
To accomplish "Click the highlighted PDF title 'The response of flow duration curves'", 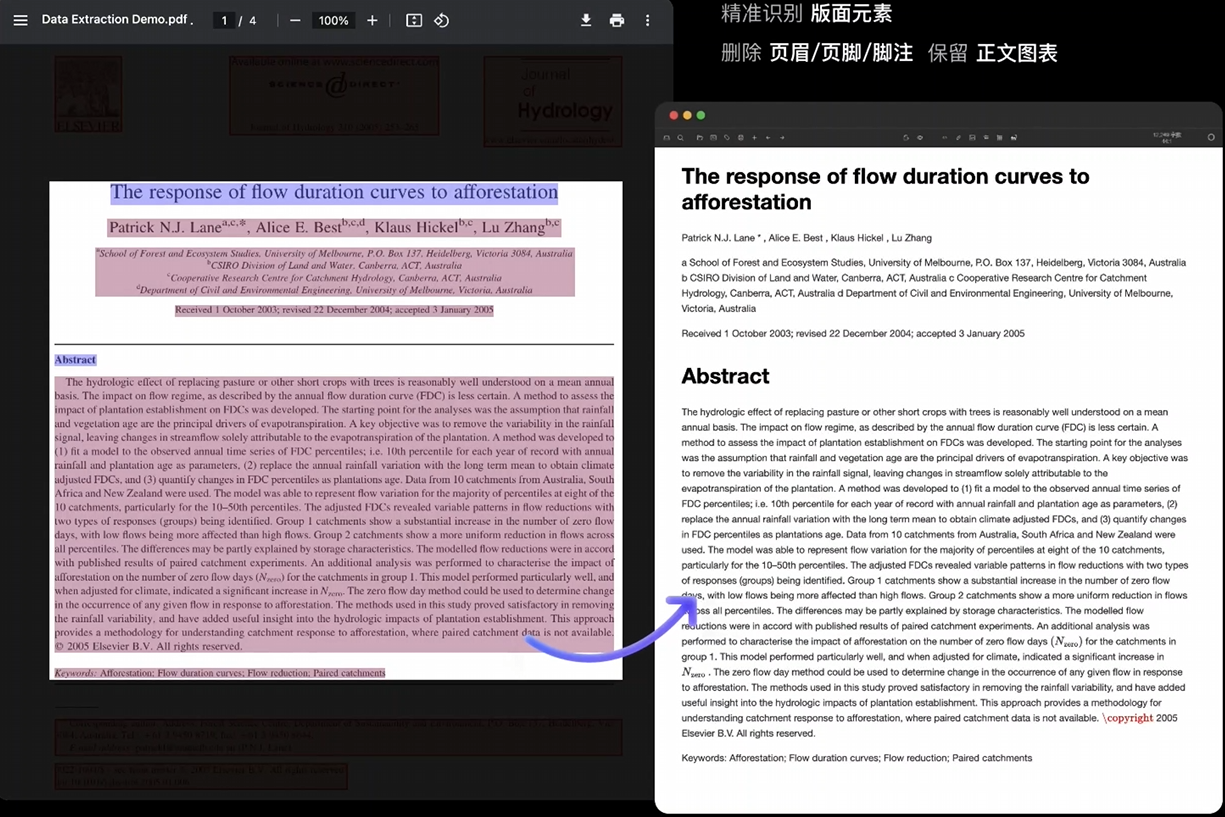I will (x=334, y=192).
